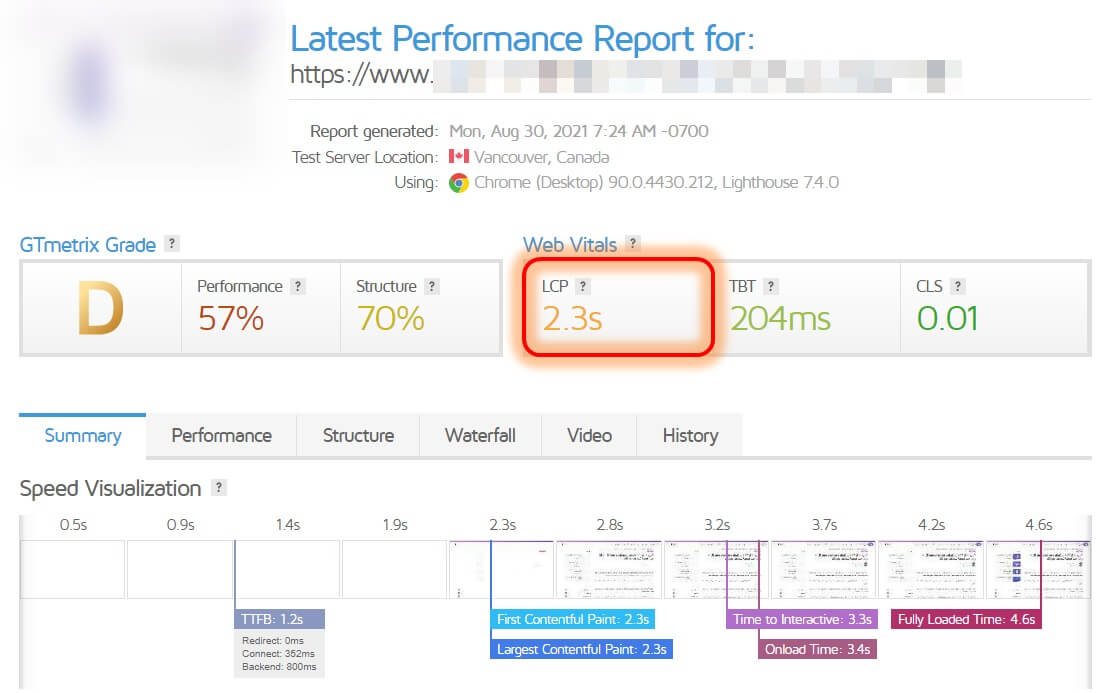
Task: Click the LCP question mark icon
Action: click(583, 286)
